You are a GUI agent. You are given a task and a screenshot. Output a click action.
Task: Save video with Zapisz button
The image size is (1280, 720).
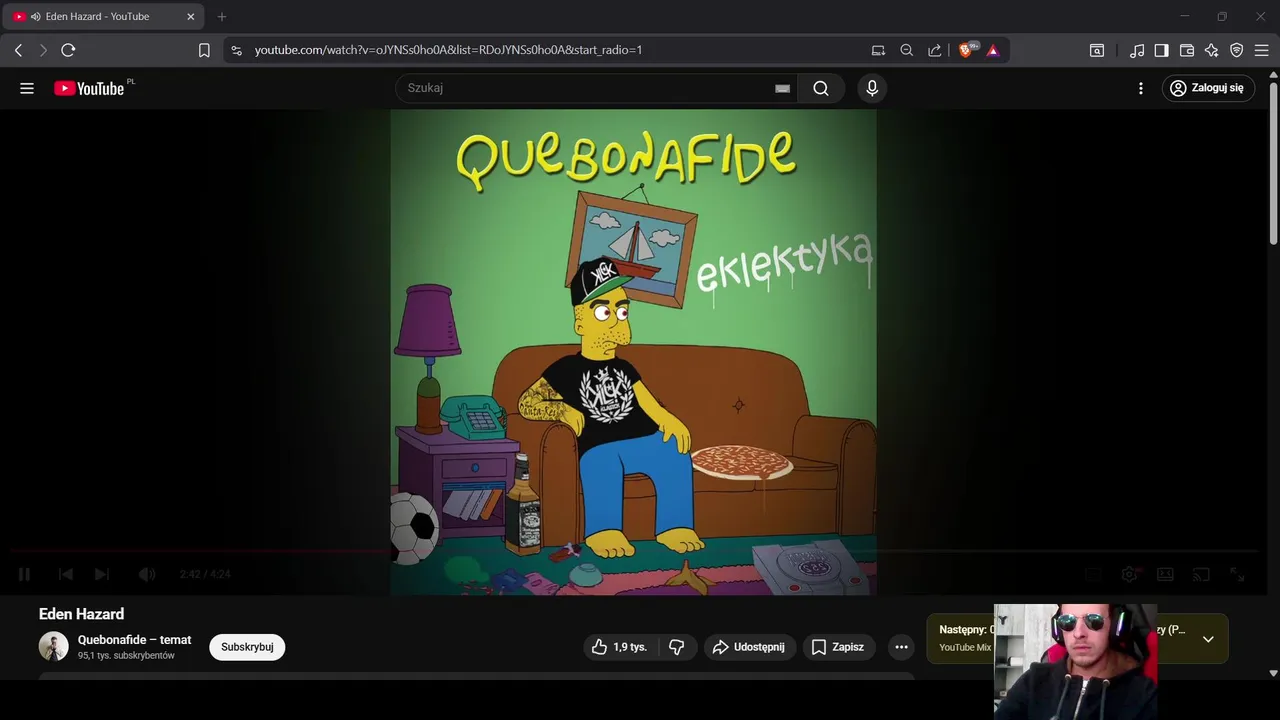pos(838,647)
